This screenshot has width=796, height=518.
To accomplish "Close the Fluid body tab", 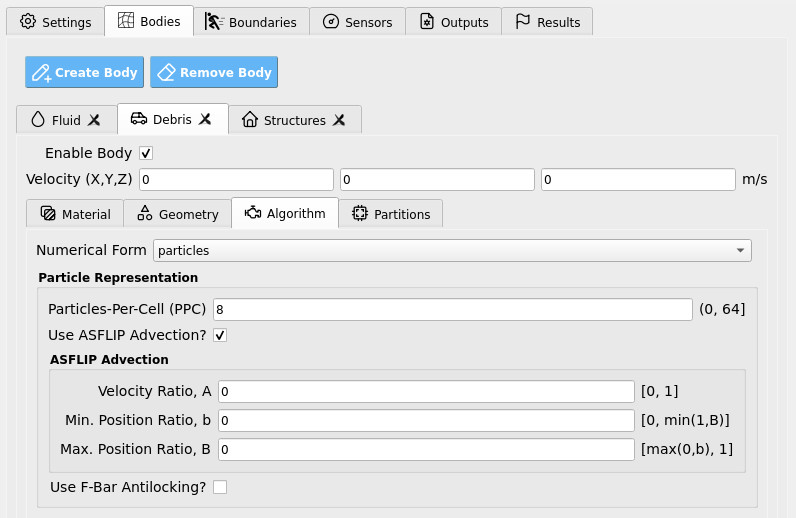I will [94, 120].
